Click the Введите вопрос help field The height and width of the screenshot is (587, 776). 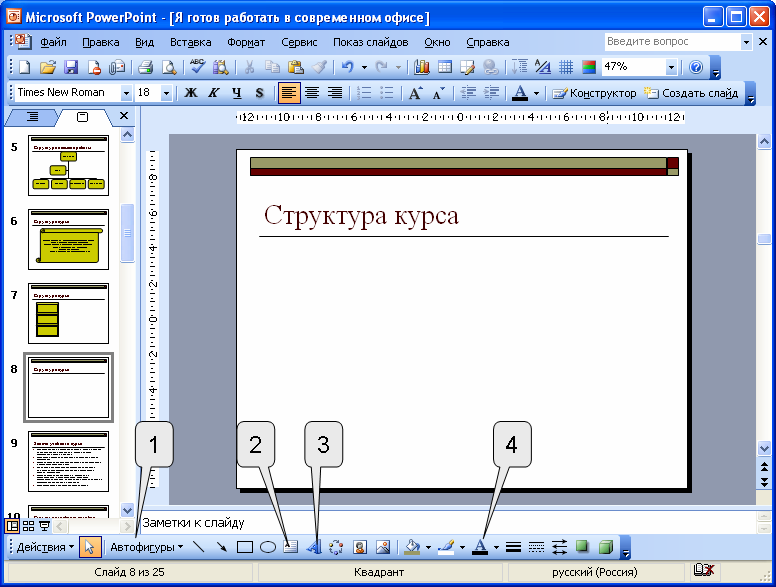(673, 42)
